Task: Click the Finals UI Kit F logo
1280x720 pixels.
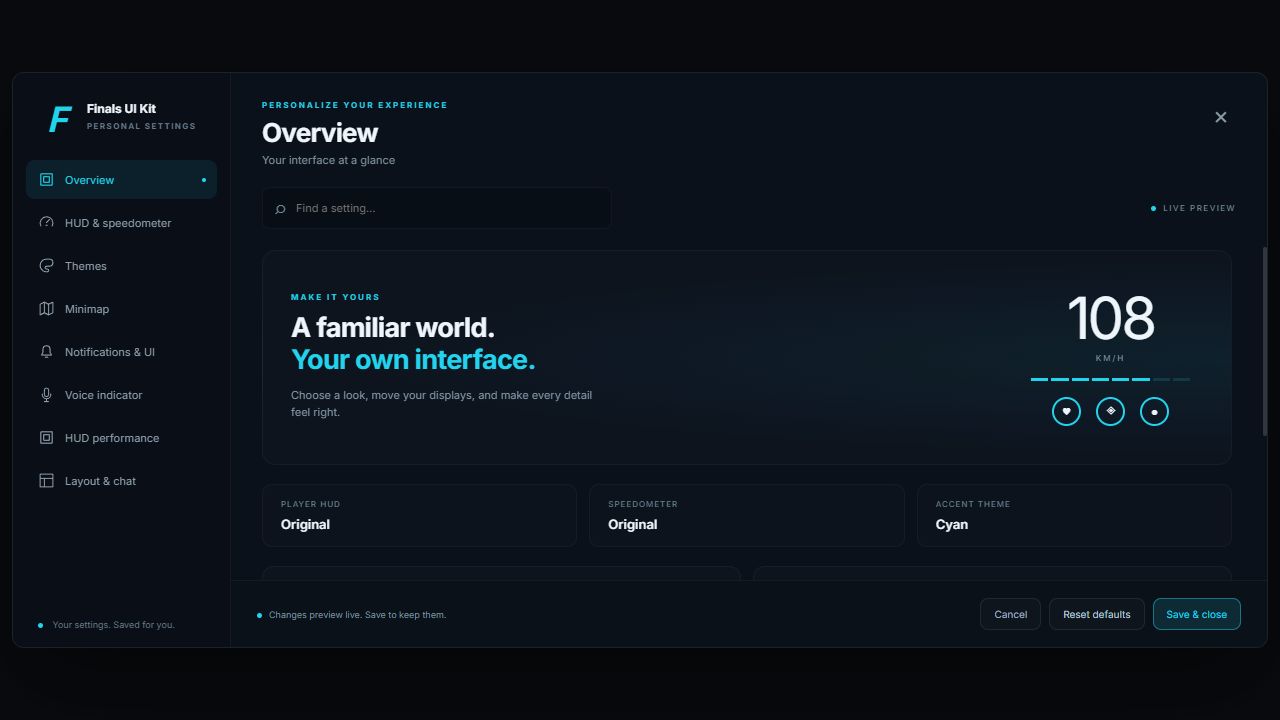Action: point(60,119)
